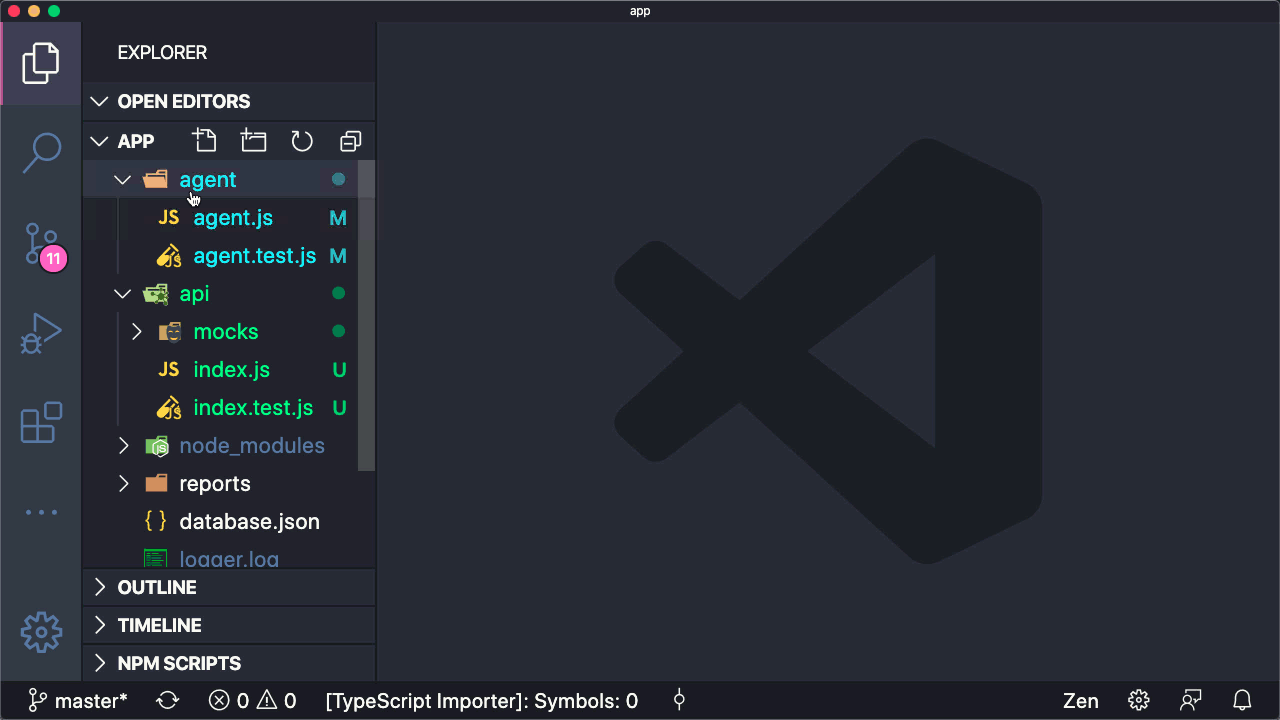Click the reports folder label
Viewport: 1280px width, 720px height.
[215, 484]
